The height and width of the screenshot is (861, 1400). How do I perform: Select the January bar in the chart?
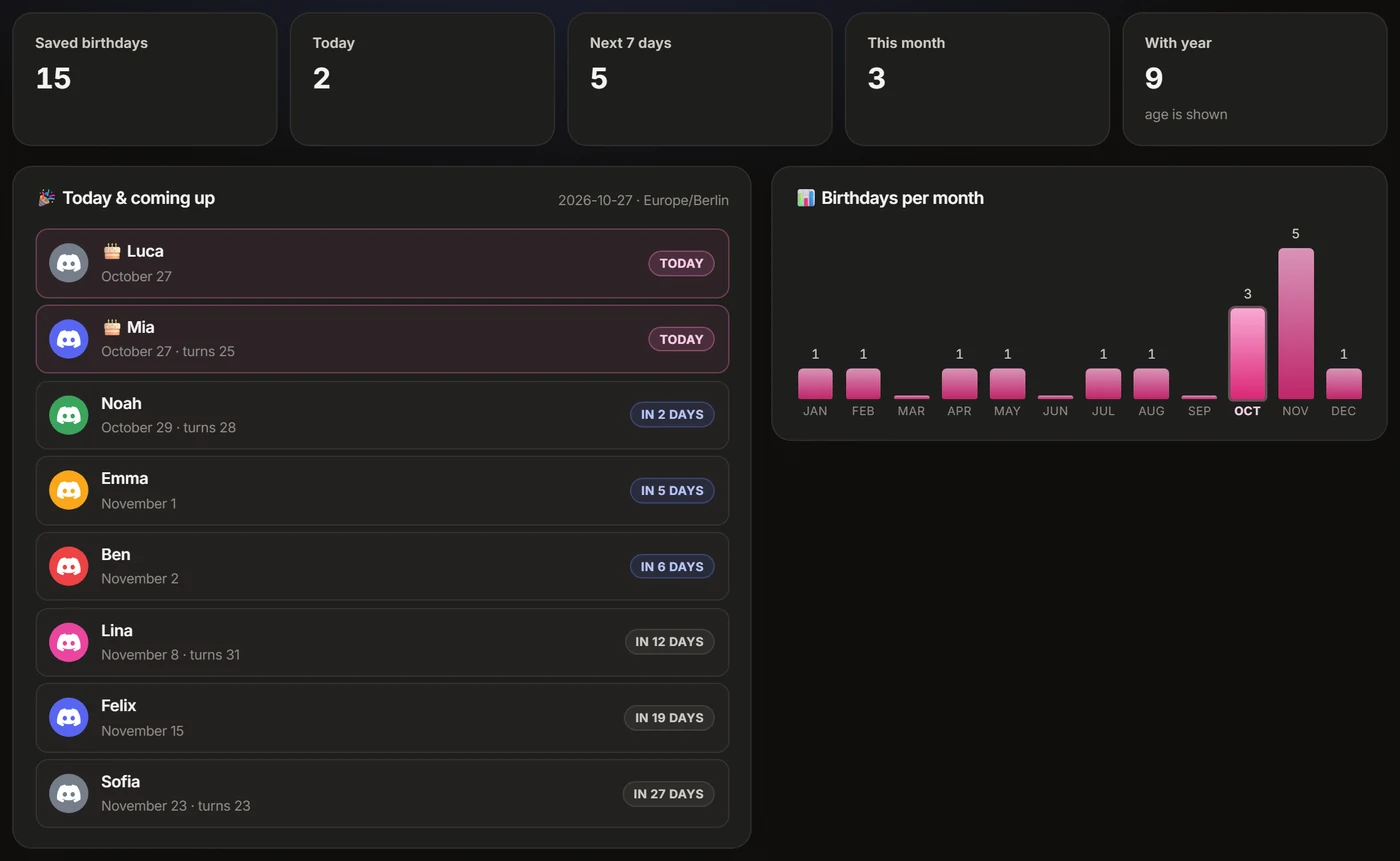pos(815,384)
